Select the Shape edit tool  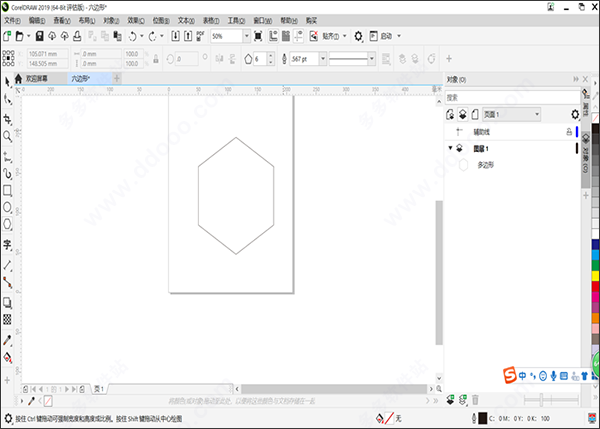point(7,100)
